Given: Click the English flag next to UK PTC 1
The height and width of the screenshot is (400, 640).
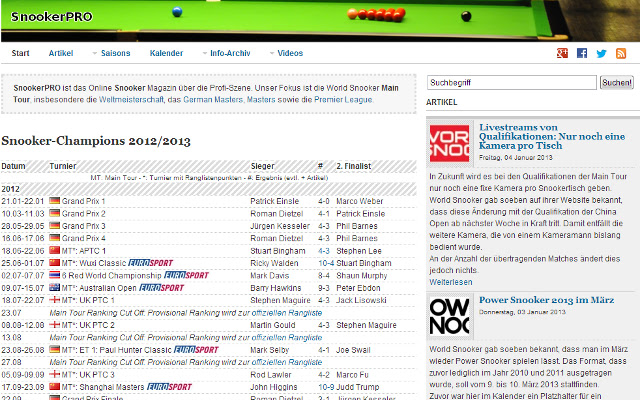Looking at the screenshot, I should 54,300.
